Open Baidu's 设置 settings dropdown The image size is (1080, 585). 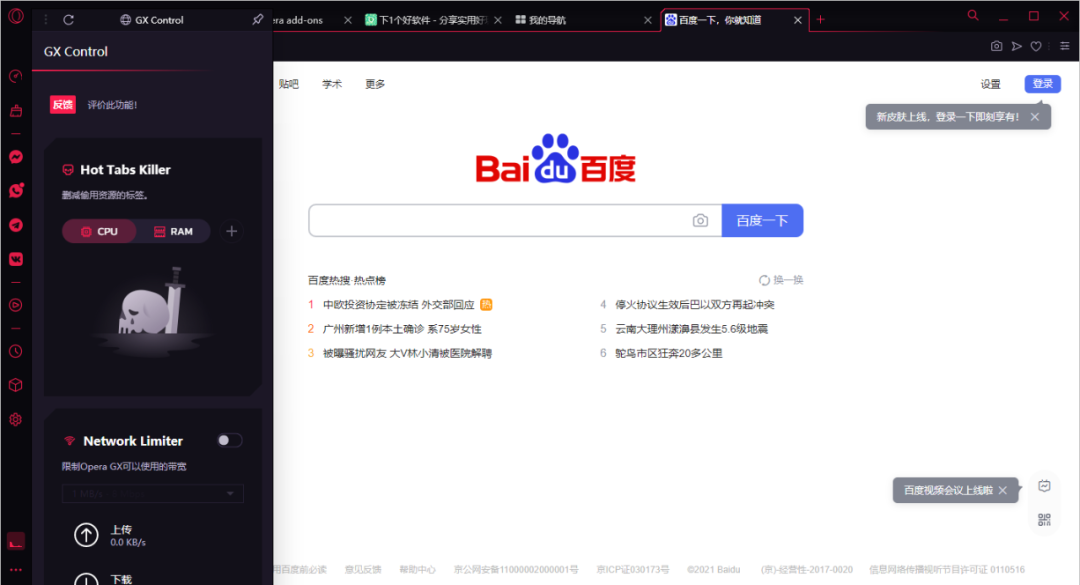(991, 84)
